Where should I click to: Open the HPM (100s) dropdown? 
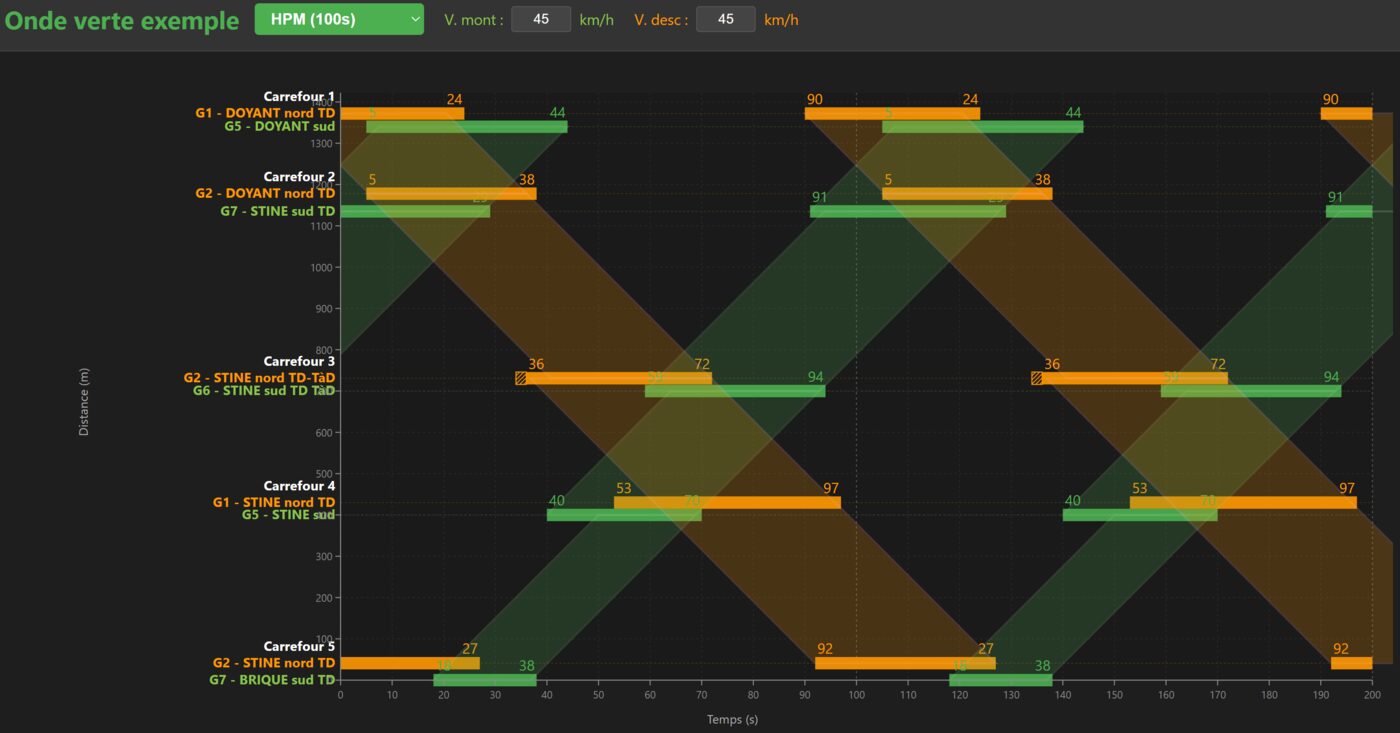[x=339, y=19]
